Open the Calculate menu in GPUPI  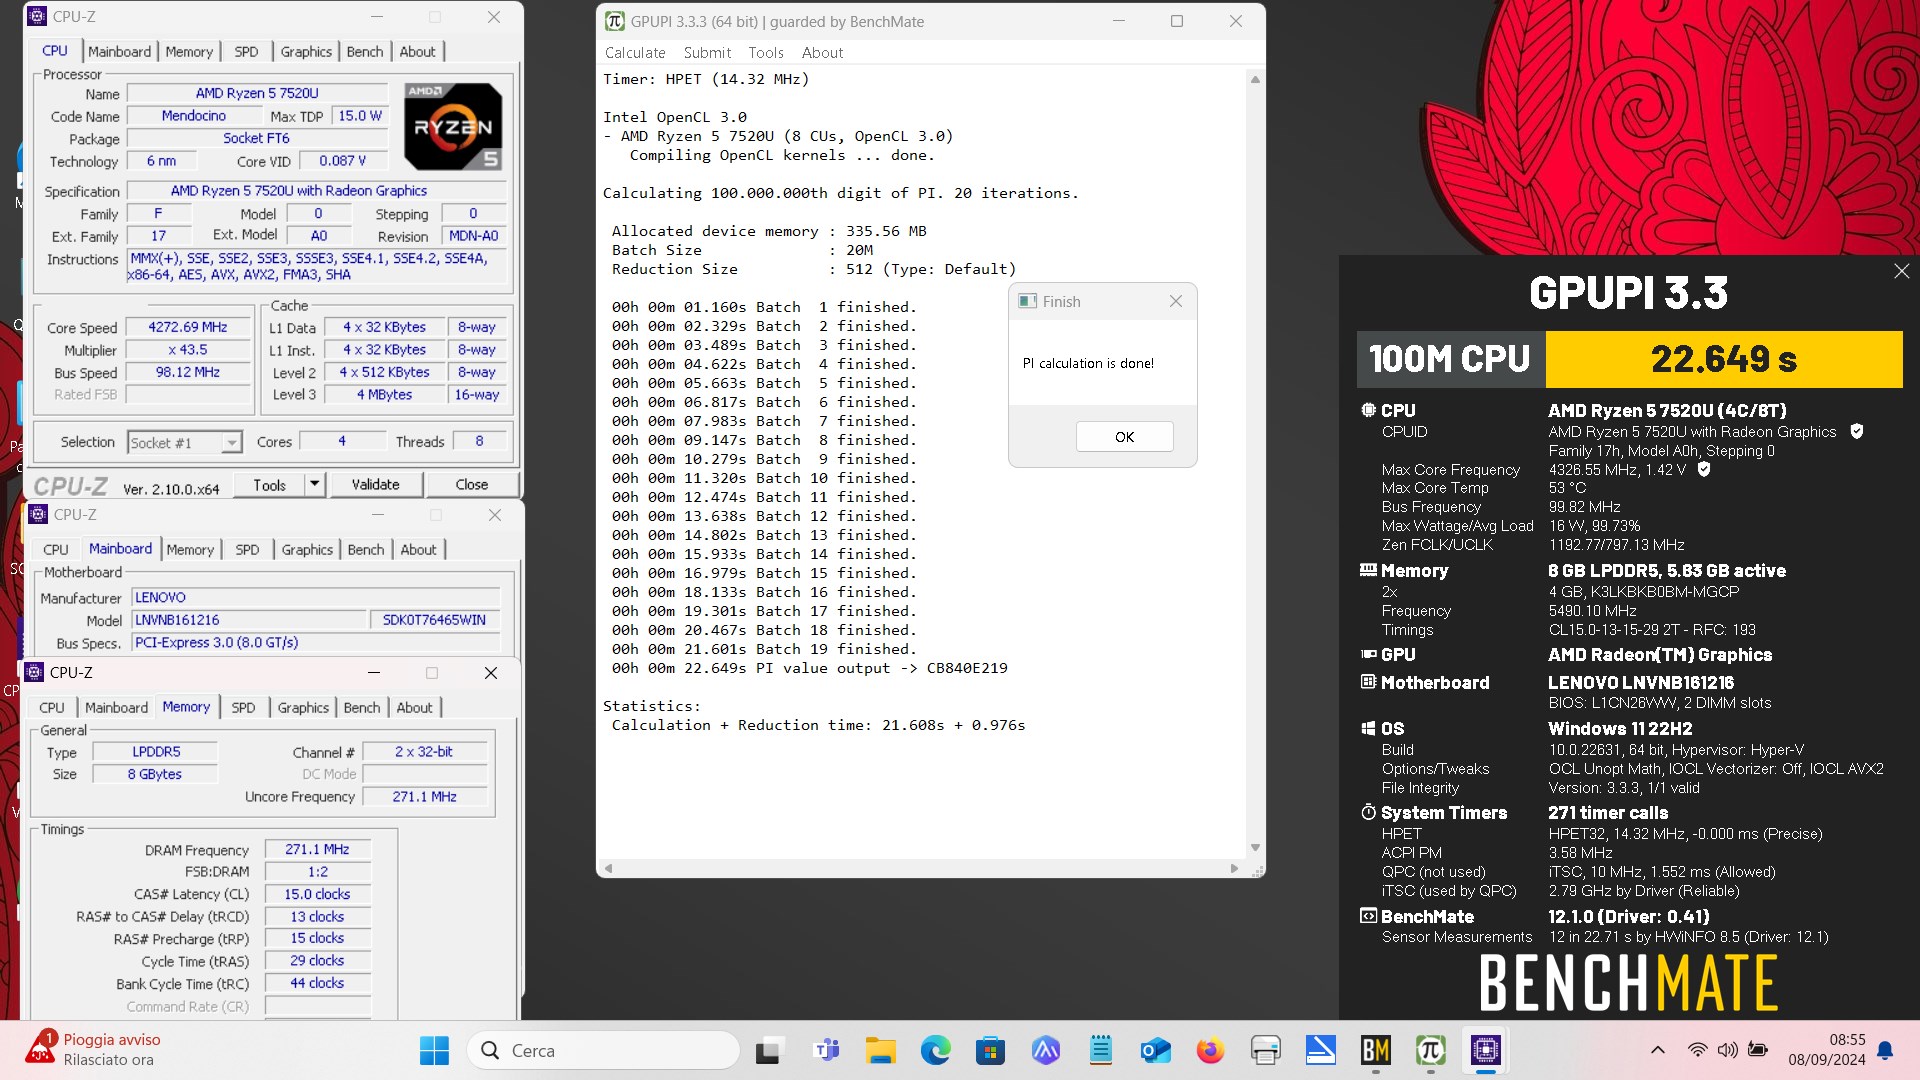pos(635,53)
